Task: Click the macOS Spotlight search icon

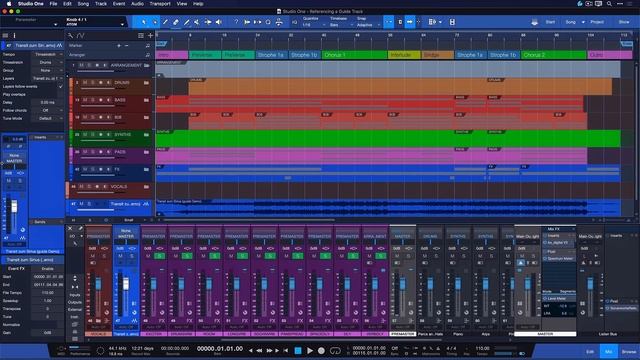Action: click(x=609, y=4)
